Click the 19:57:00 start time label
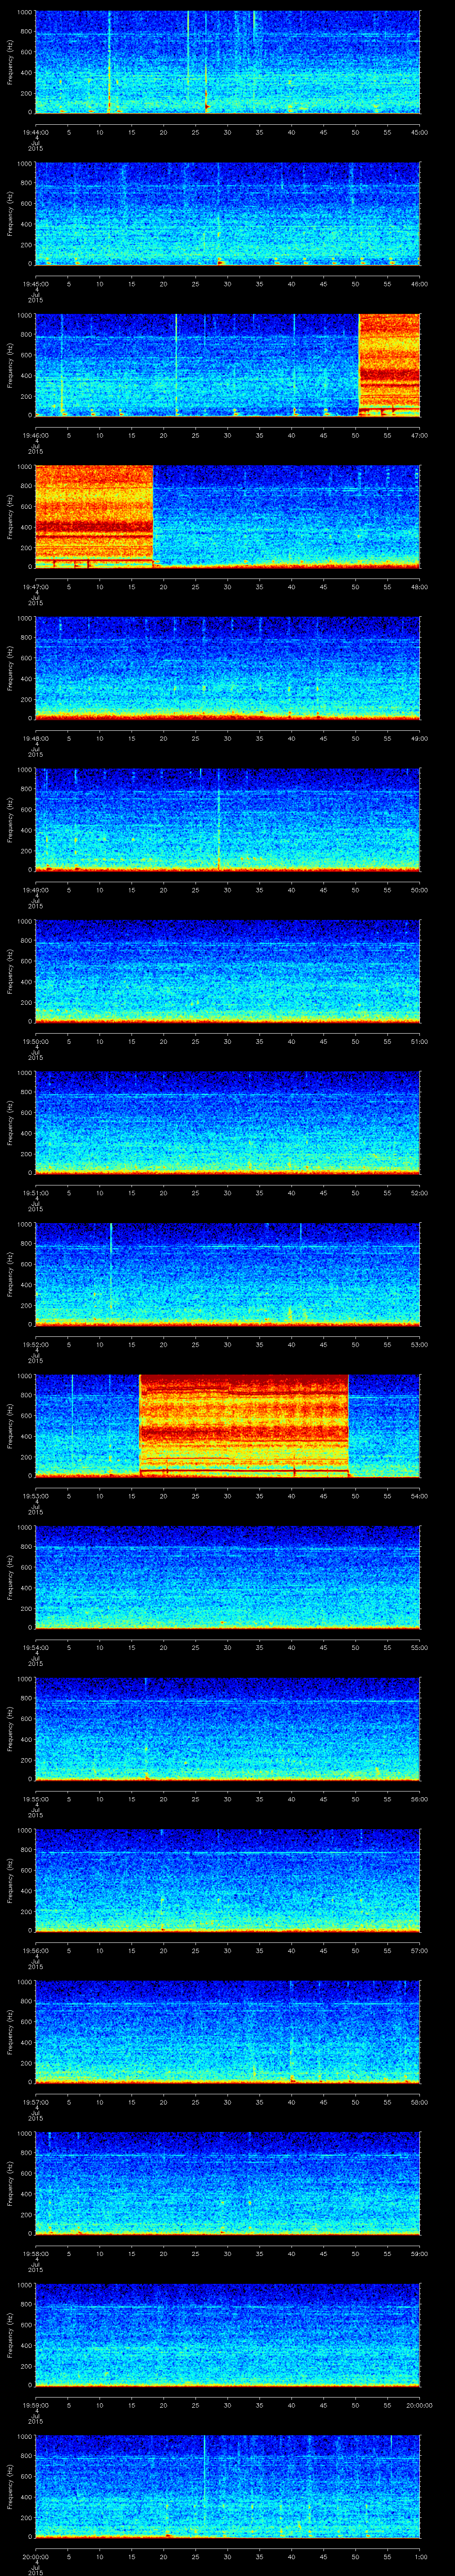455x2576 pixels. (36, 2102)
